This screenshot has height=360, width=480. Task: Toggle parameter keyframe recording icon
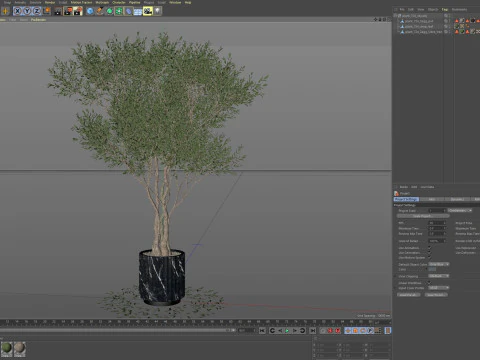[x=370, y=330]
